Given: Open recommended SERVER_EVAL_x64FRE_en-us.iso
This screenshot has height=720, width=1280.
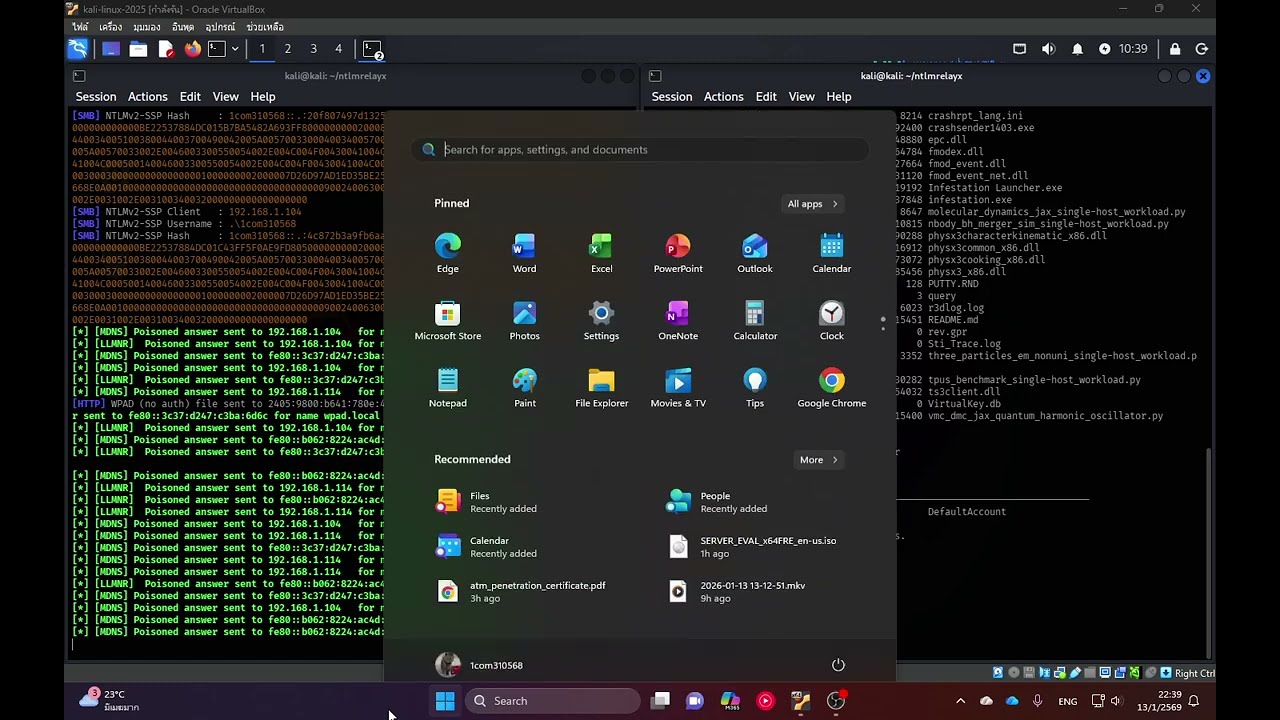Looking at the screenshot, I should coord(753,547).
